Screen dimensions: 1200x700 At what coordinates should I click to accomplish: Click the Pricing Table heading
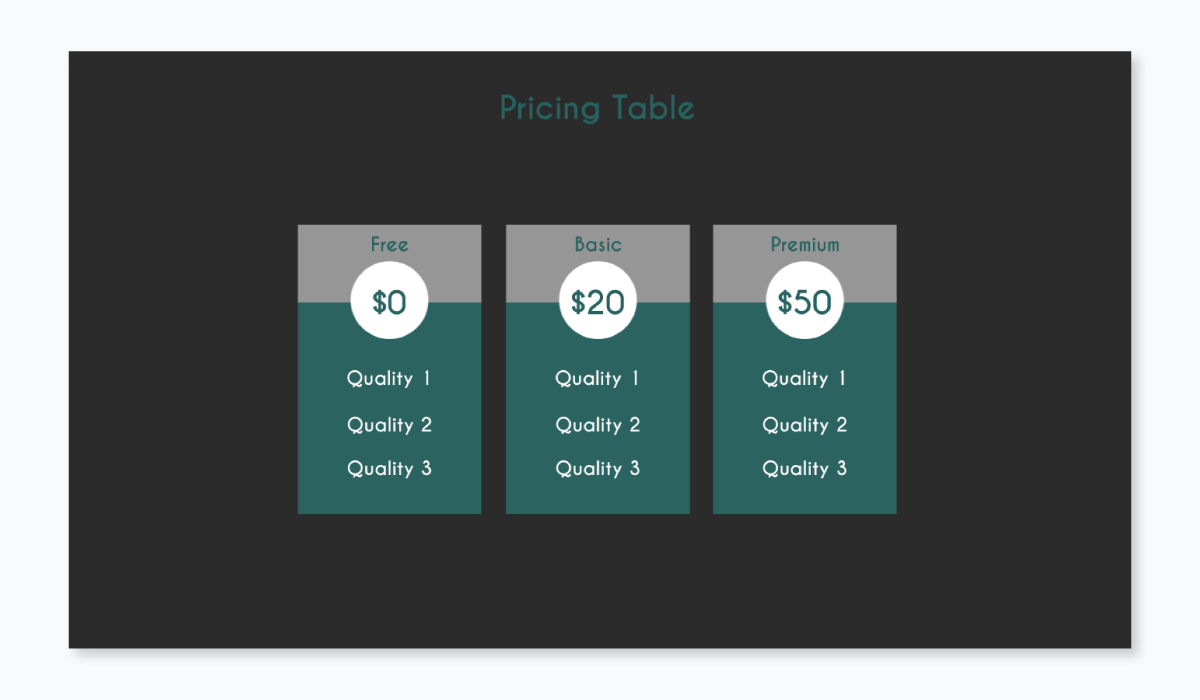pos(597,108)
